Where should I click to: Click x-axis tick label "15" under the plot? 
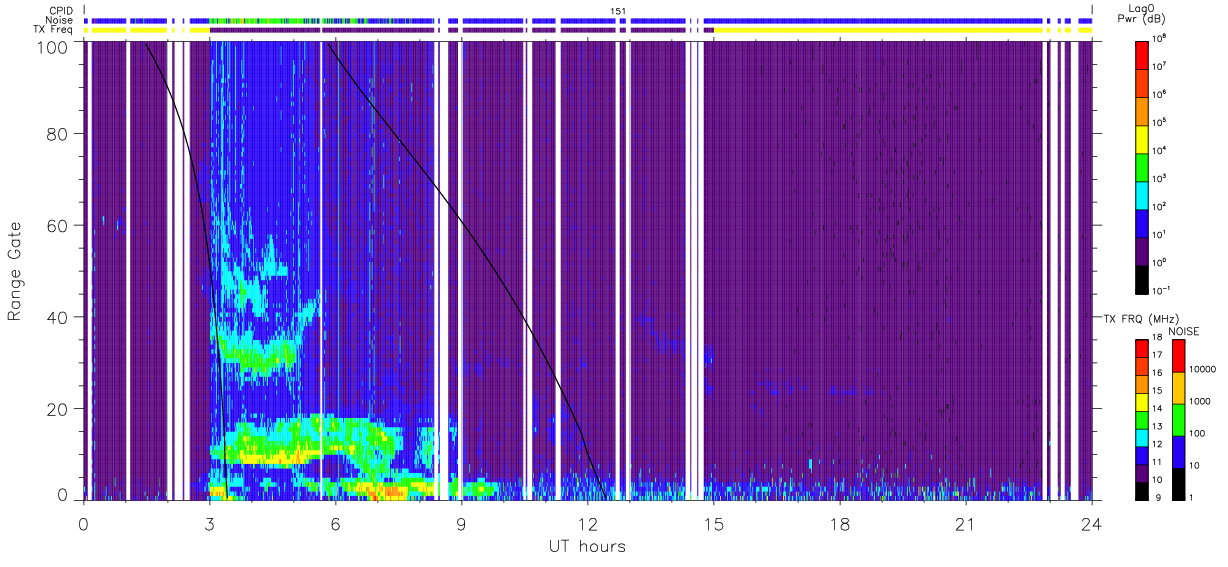pos(713,524)
